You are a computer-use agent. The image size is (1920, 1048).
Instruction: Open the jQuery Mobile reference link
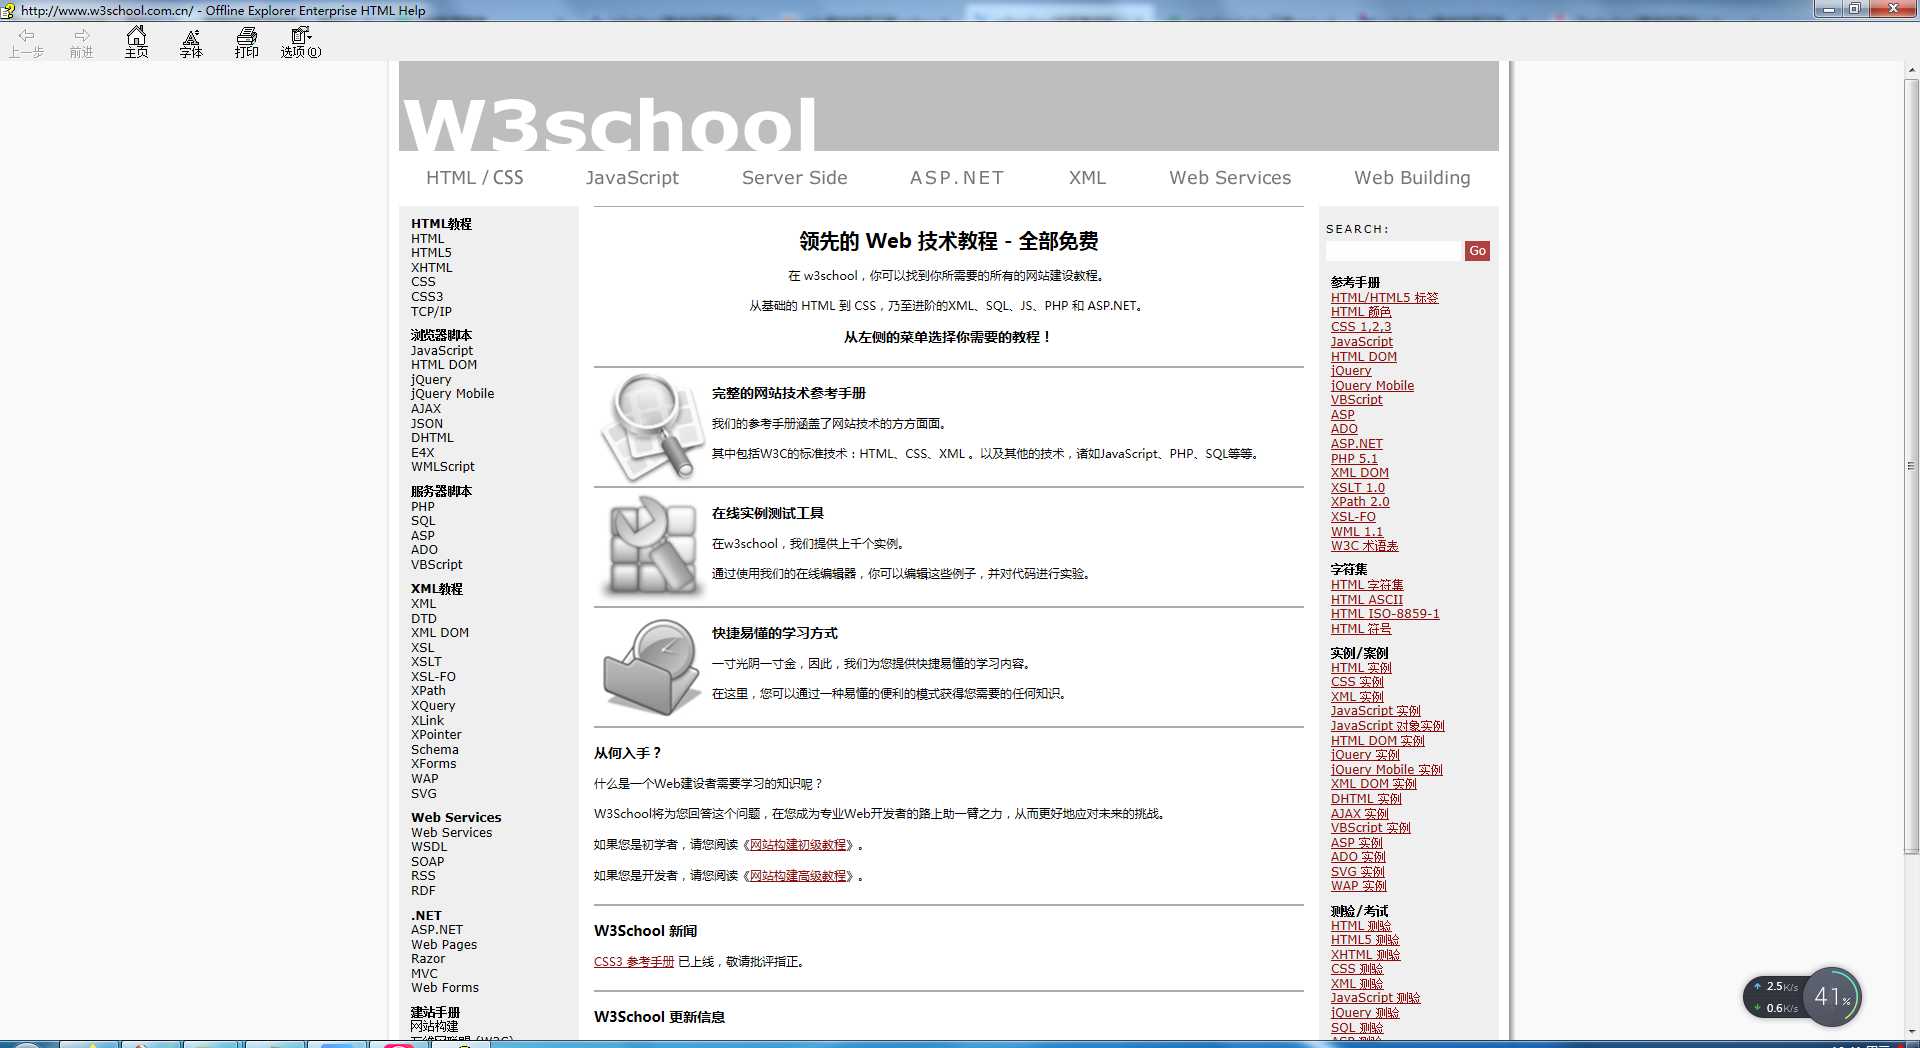[x=1372, y=386]
